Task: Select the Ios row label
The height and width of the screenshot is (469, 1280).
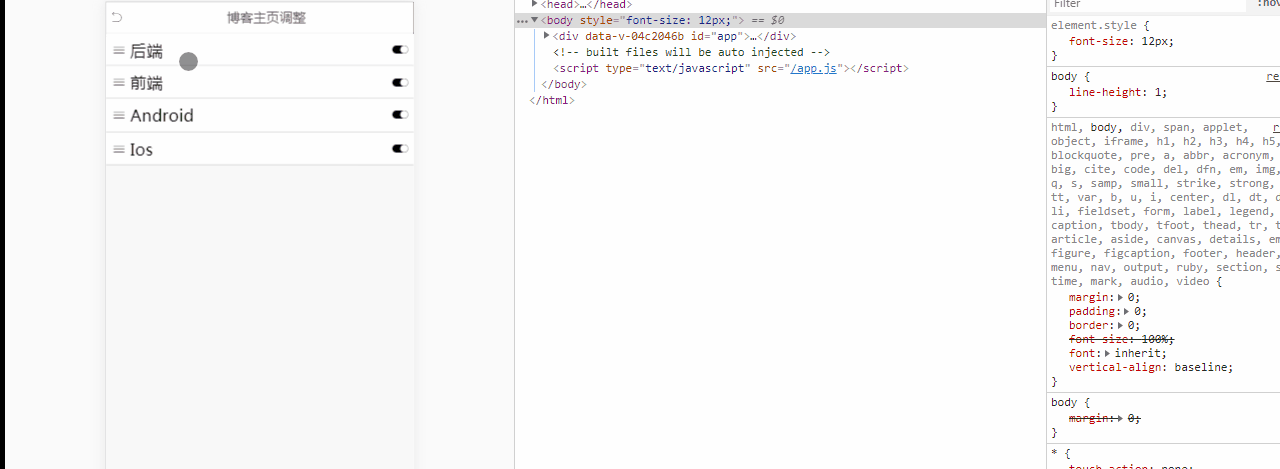Action: [141, 150]
